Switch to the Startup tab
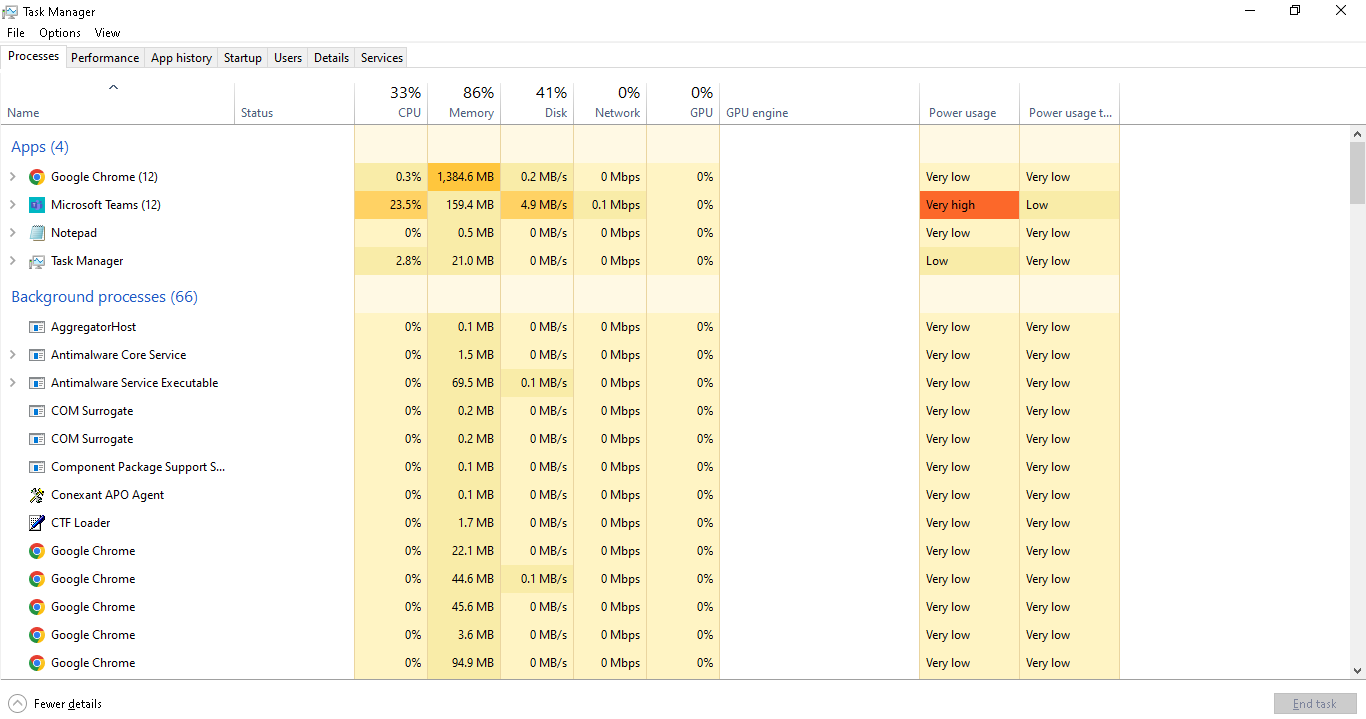 click(243, 58)
